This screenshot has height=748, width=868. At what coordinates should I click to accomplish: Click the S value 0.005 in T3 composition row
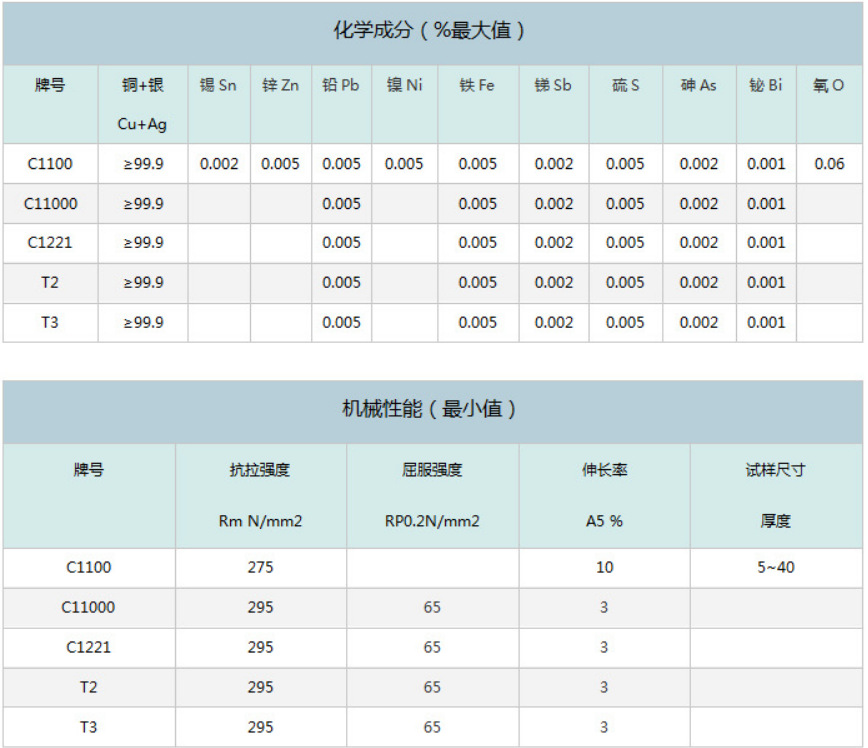[626, 322]
